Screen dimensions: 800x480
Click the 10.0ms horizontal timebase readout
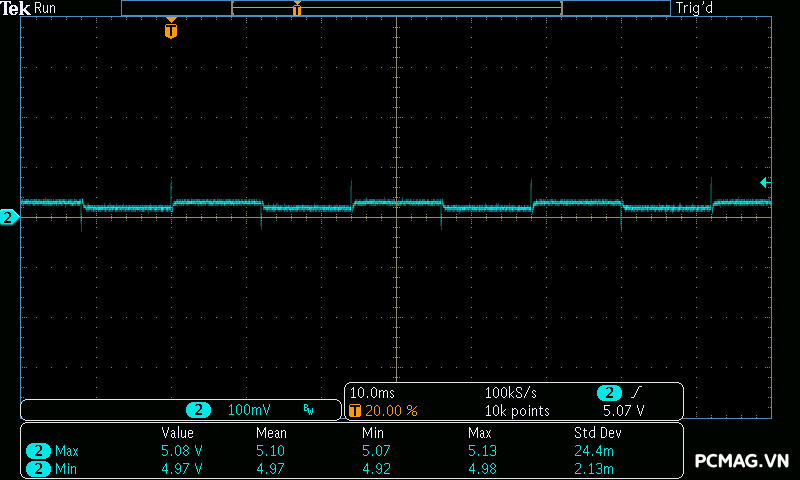coord(371,393)
